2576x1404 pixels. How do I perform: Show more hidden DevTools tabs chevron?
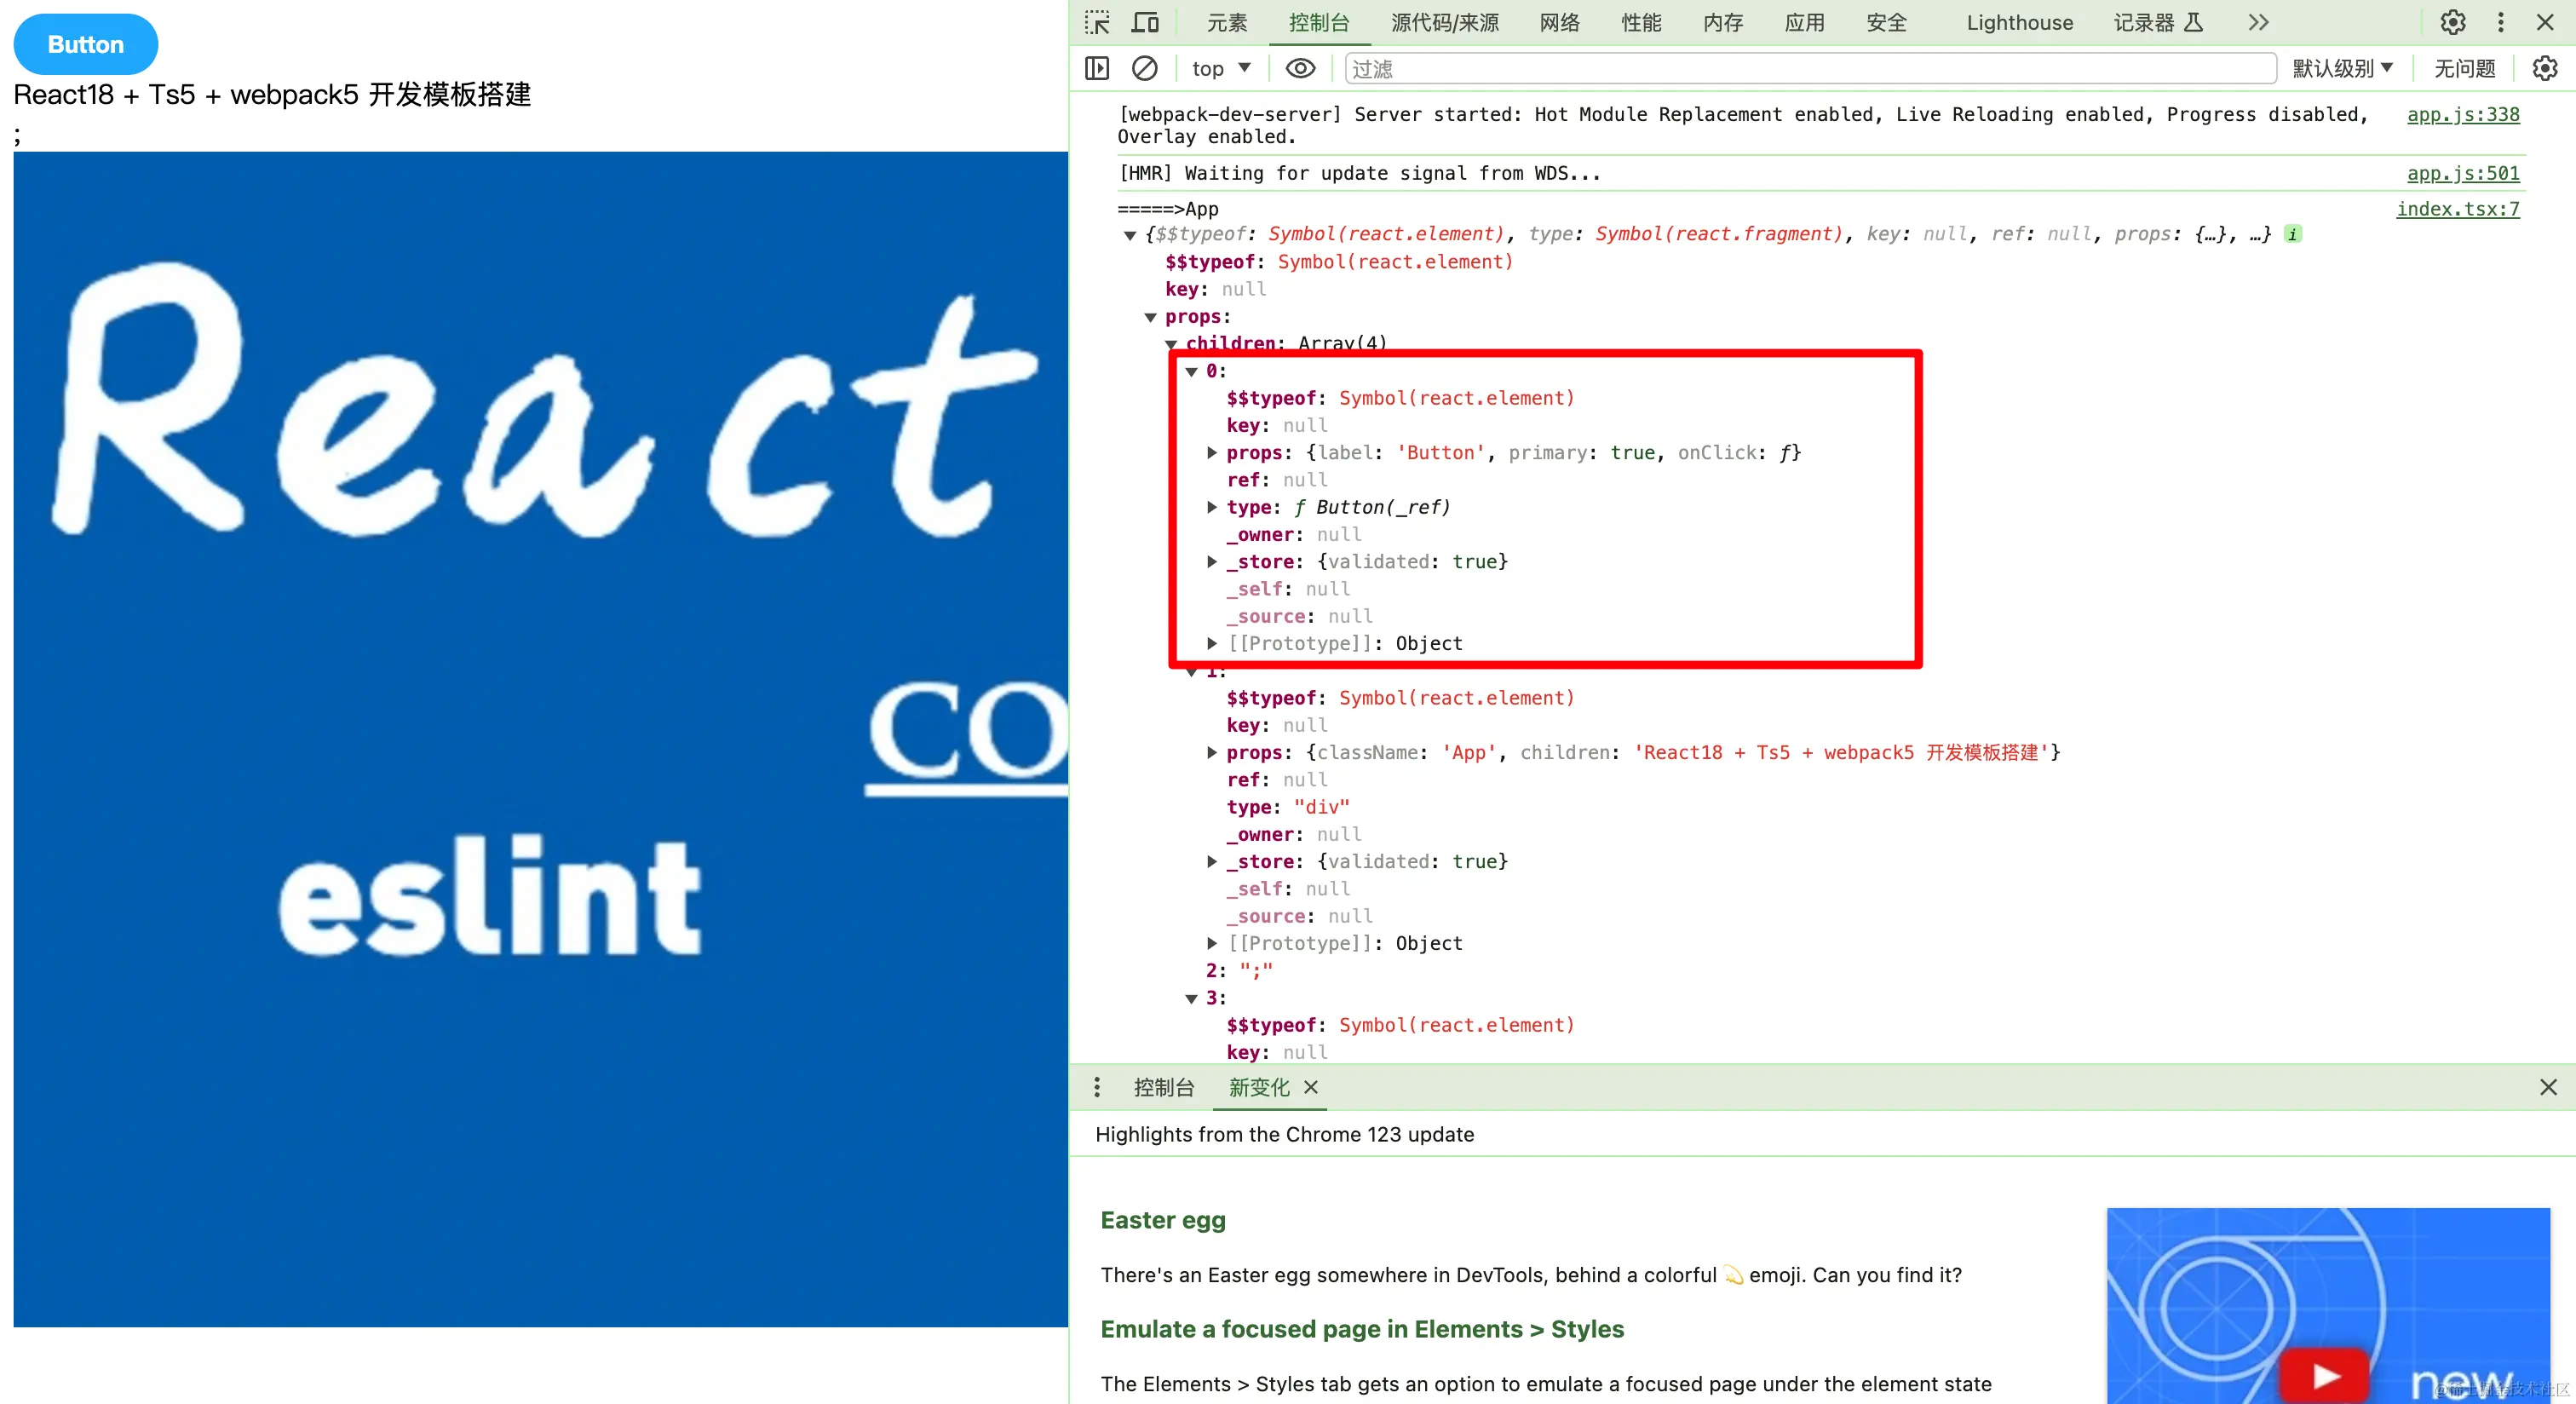[2259, 22]
